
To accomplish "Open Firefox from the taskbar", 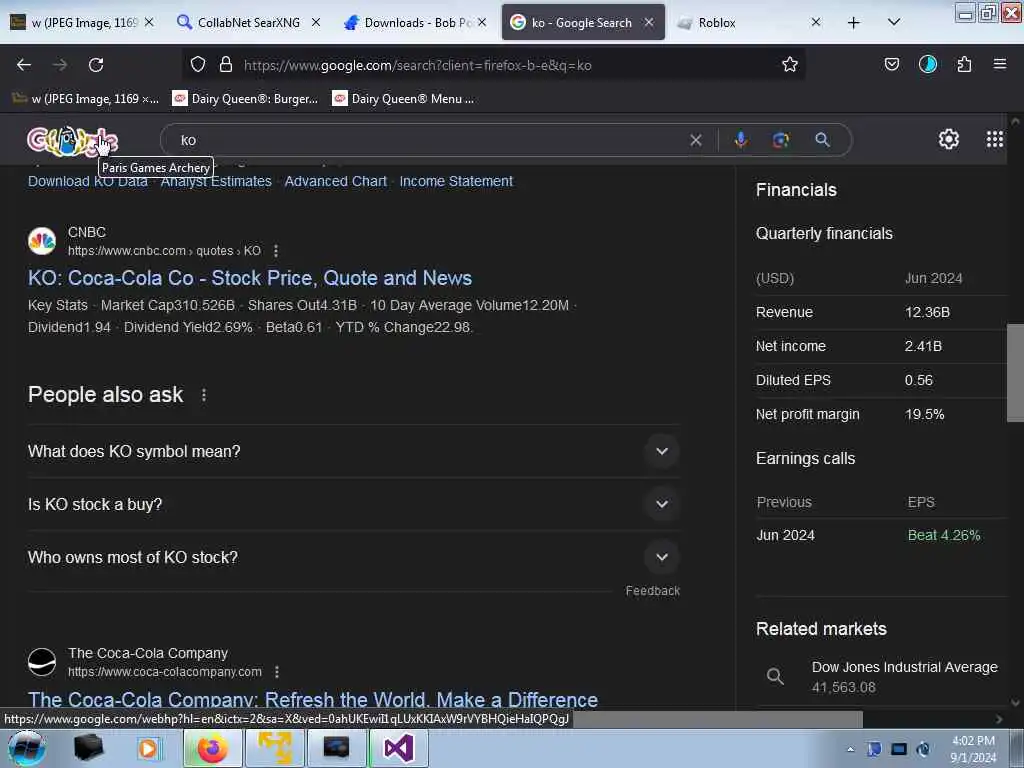I will pyautogui.click(x=212, y=748).
